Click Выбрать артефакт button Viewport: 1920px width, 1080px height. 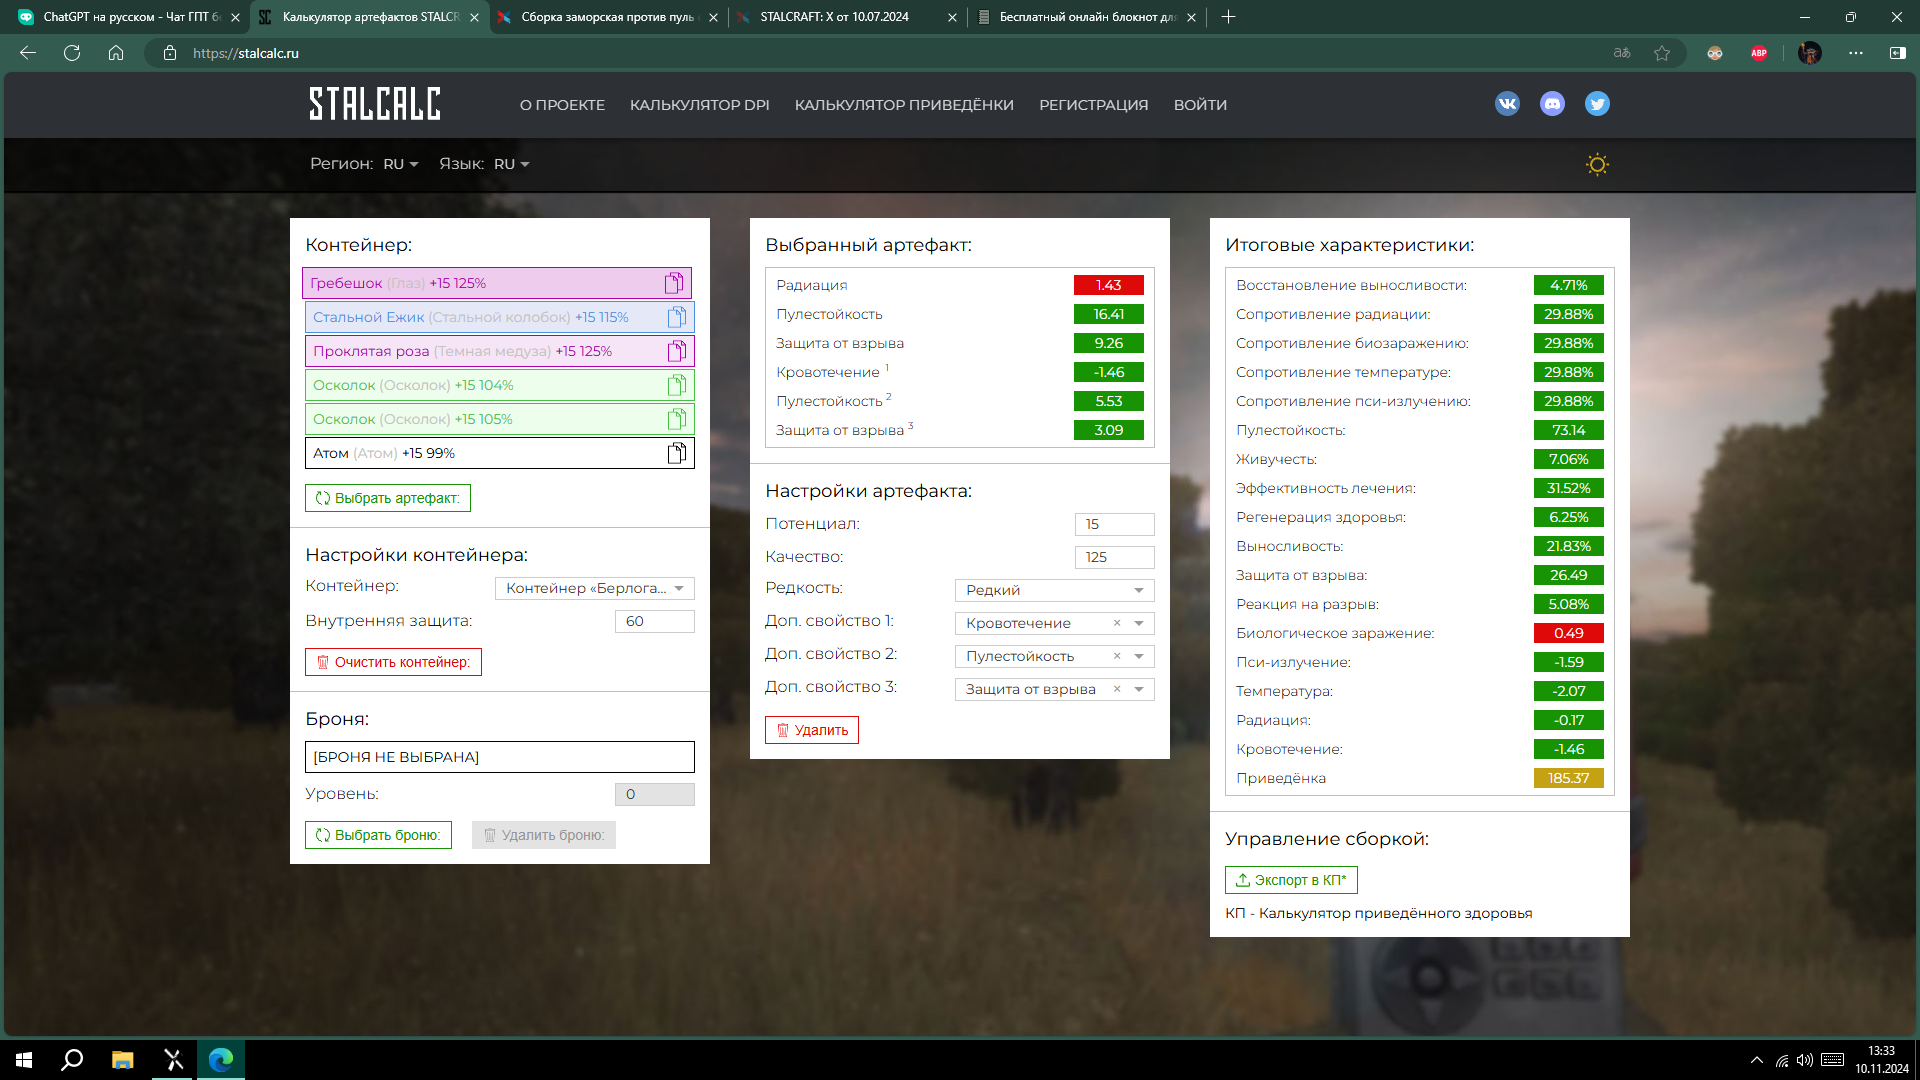click(x=388, y=498)
